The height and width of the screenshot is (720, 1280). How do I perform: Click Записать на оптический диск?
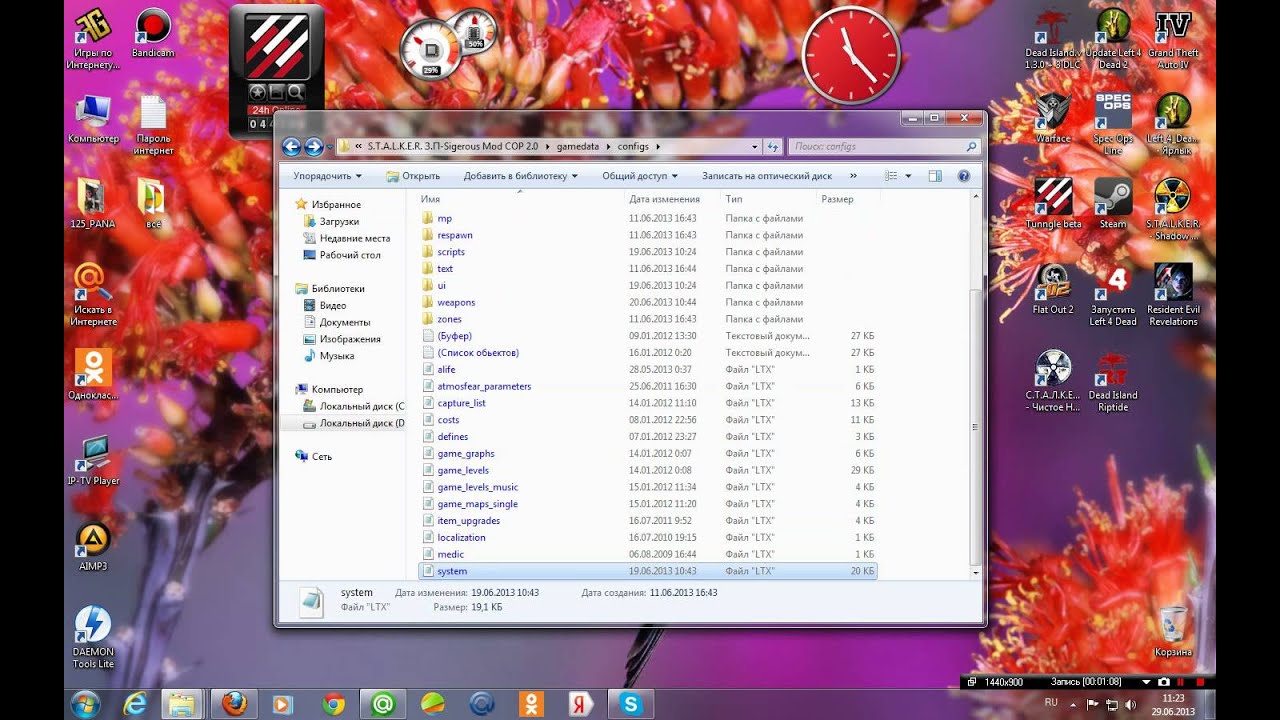point(767,176)
